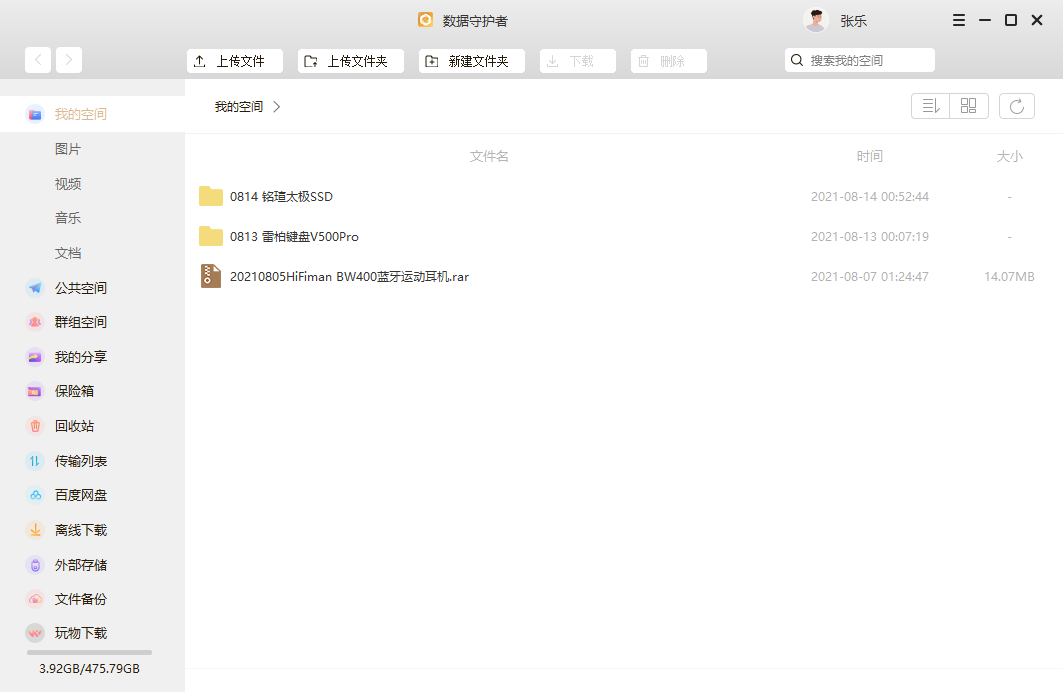Click the forward navigation arrow
This screenshot has width=1063, height=692.
(68, 60)
